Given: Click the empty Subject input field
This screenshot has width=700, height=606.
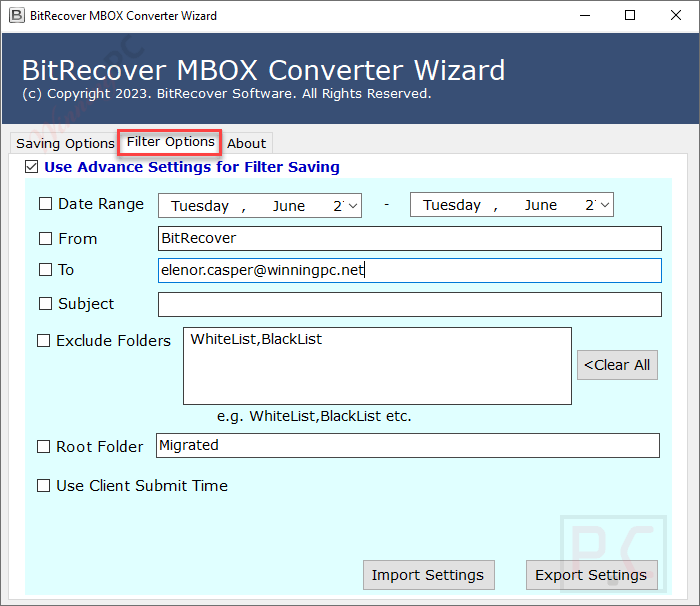Looking at the screenshot, I should point(409,305).
